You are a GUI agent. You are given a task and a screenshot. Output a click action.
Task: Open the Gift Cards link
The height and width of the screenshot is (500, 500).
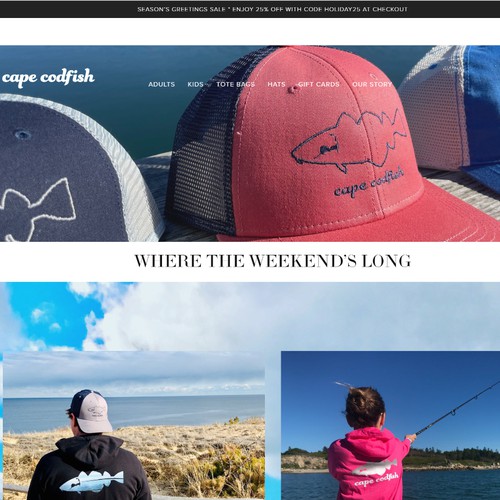319,84
